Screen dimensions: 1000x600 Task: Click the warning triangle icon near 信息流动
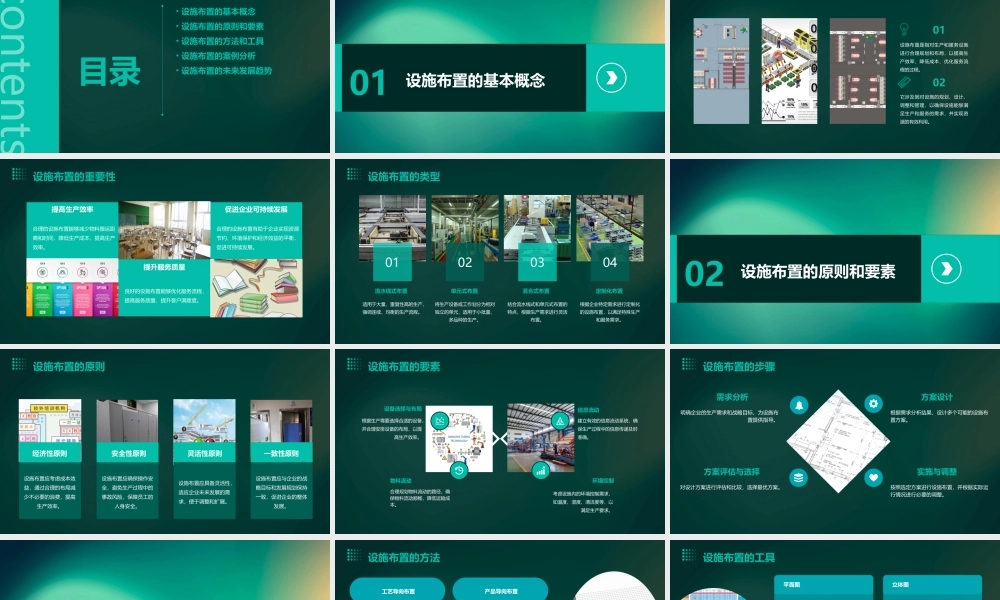point(560,421)
